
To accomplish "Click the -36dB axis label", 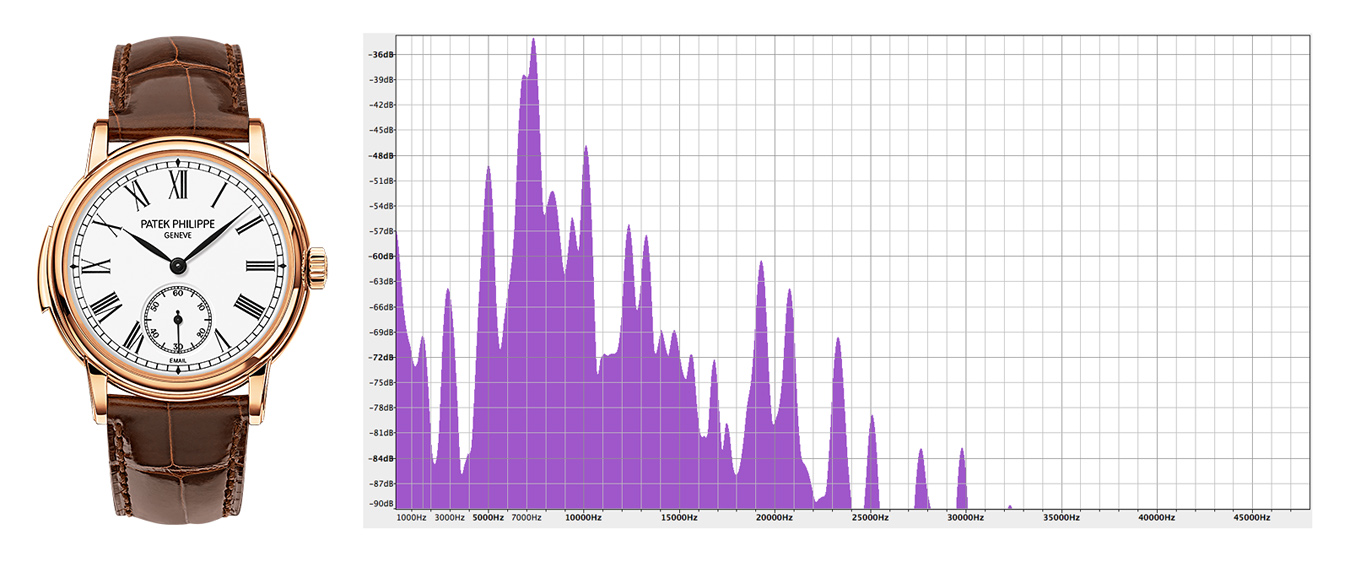I will 382,54.
